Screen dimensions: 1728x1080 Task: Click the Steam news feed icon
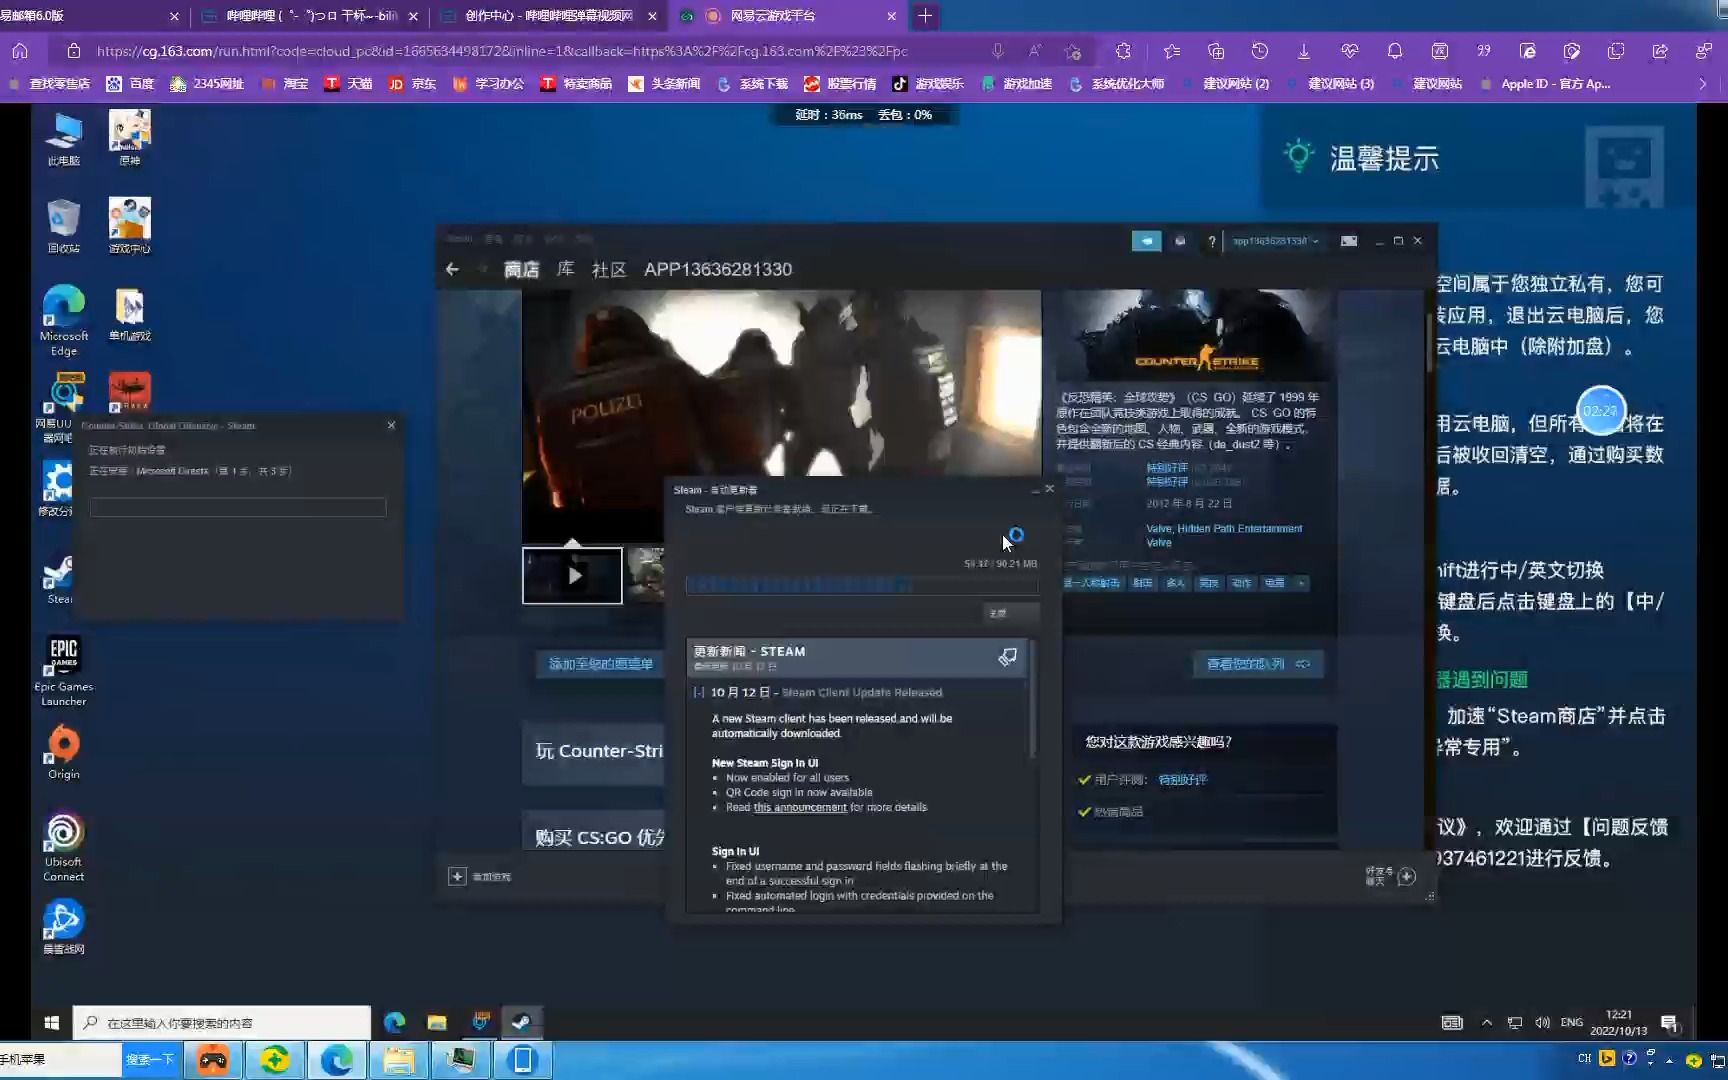point(1007,657)
